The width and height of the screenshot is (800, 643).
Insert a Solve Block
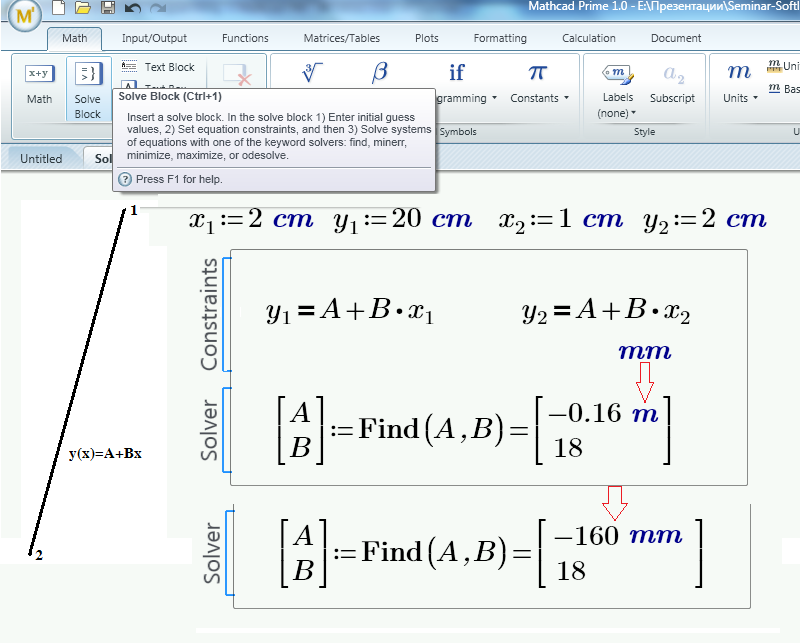[88, 89]
